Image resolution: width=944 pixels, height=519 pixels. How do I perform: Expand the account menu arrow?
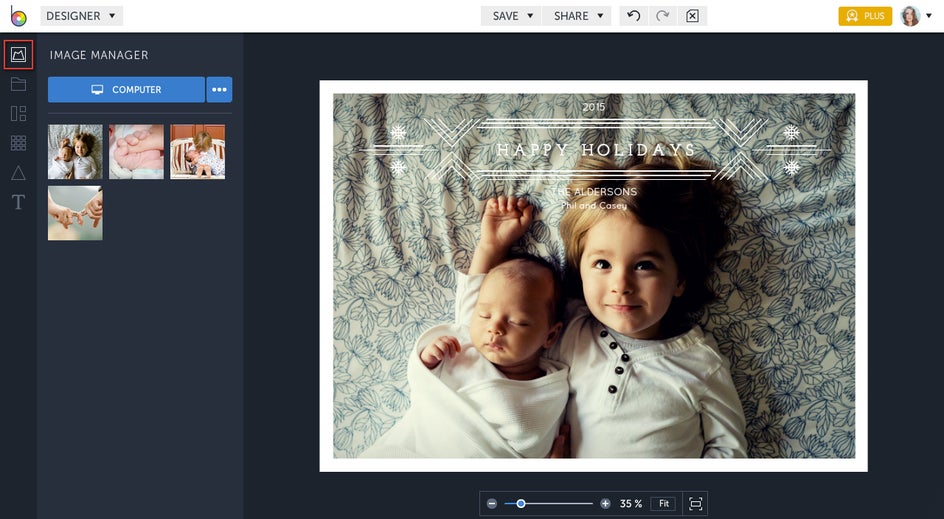929,16
